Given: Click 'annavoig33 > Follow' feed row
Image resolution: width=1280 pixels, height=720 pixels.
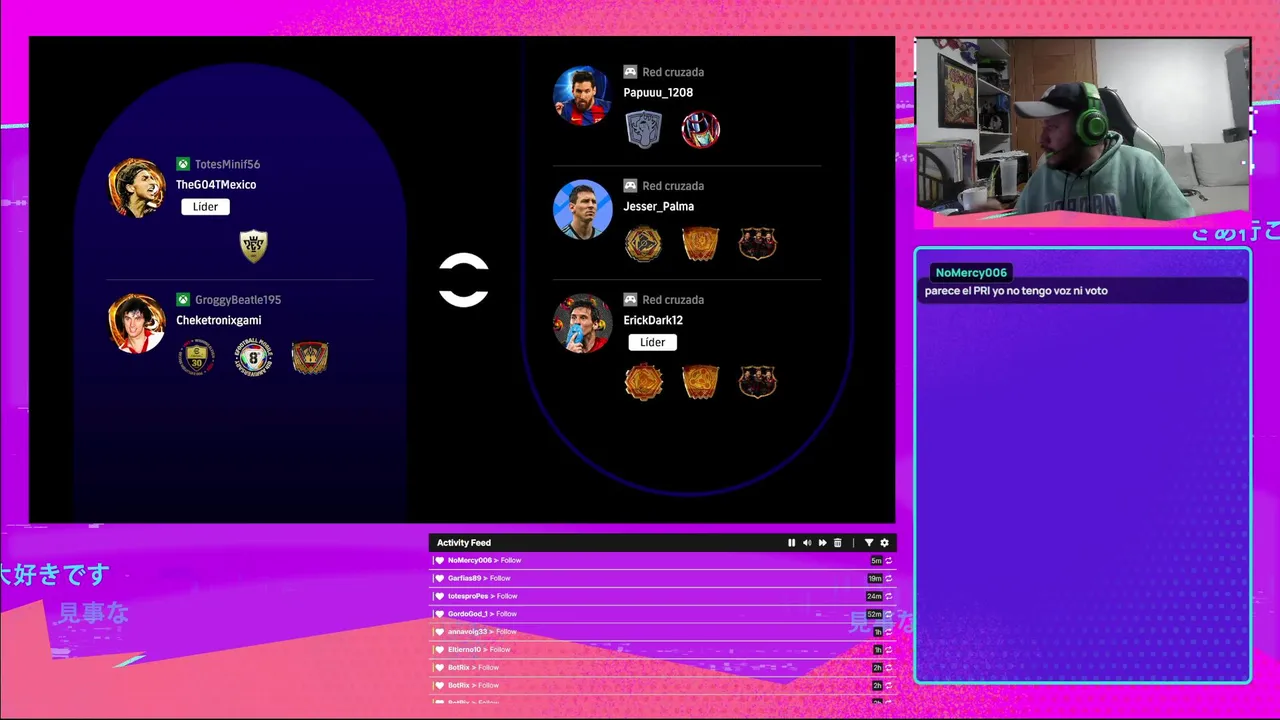Looking at the screenshot, I should click(x=661, y=632).
